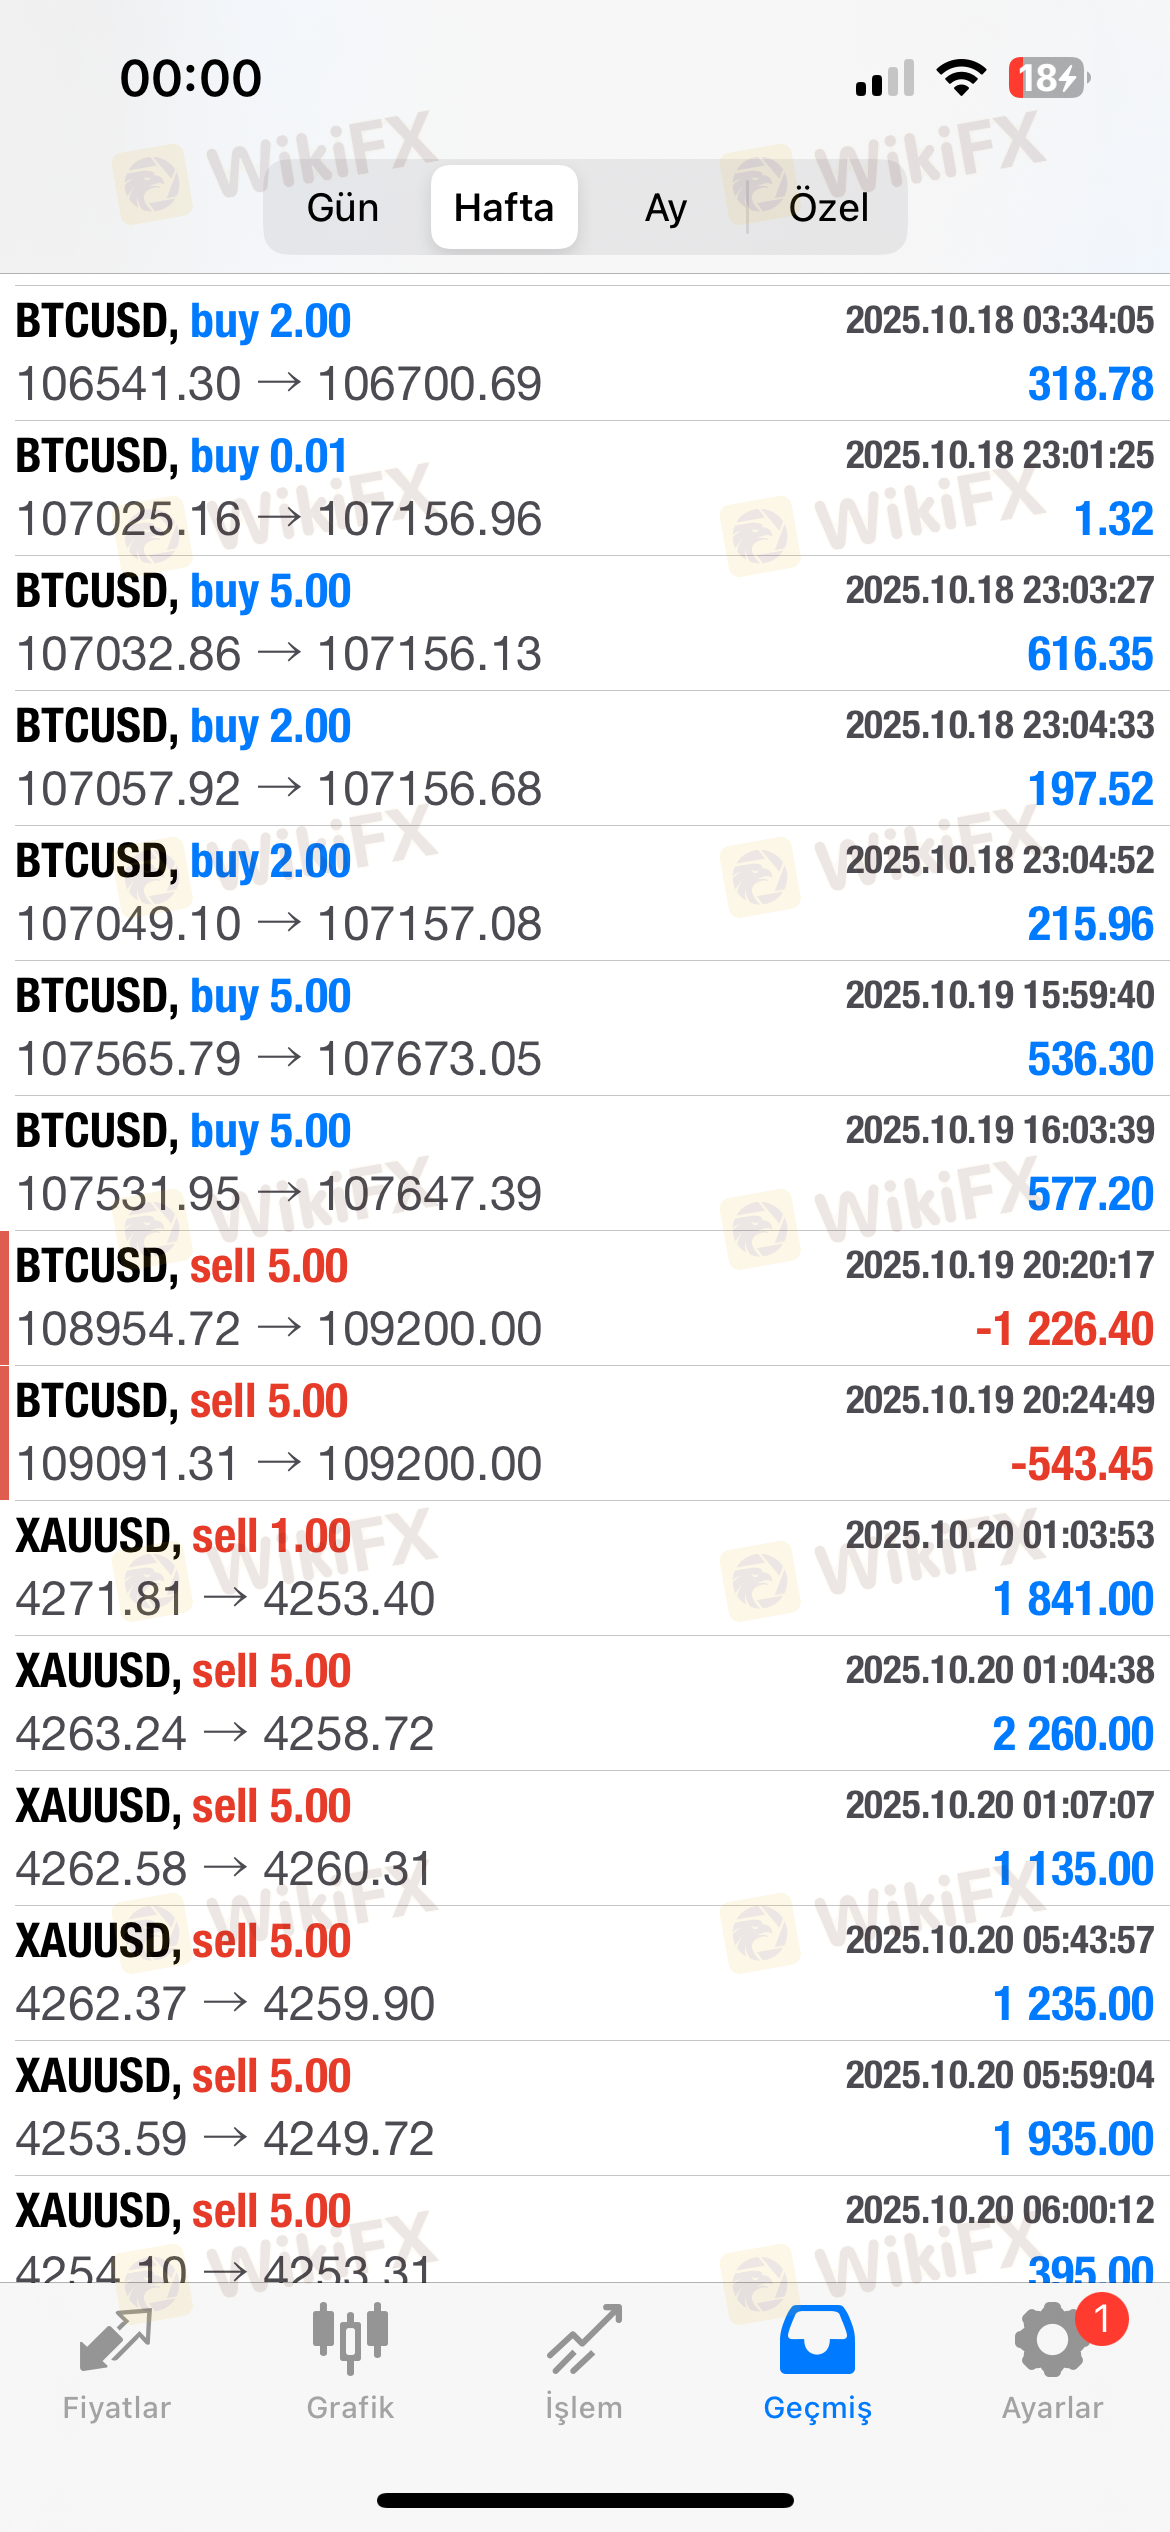Screen dimensions: 1170x2532
Task: Tap the Geçmiş history tray icon
Action: coord(817,2340)
